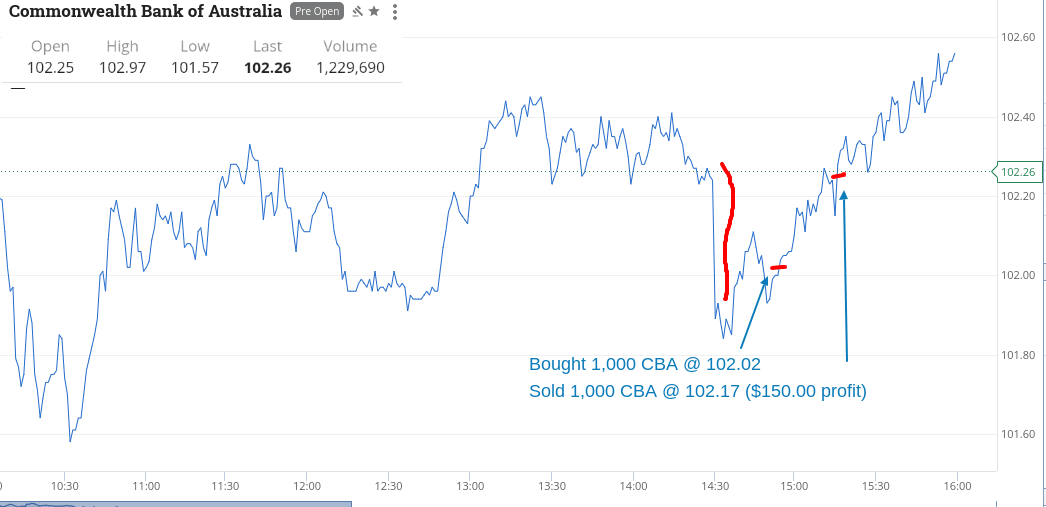
Task: Click the High value 102.97
Action: click(123, 68)
